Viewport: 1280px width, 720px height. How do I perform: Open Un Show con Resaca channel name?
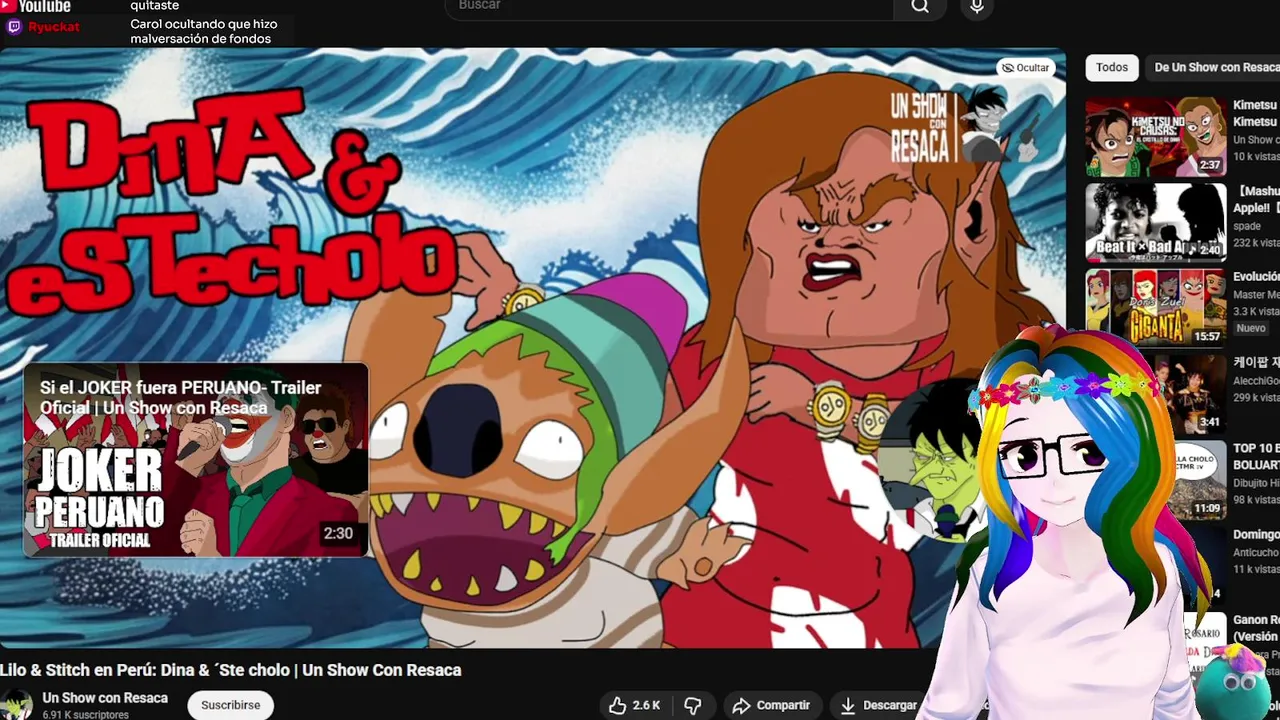tap(105, 698)
